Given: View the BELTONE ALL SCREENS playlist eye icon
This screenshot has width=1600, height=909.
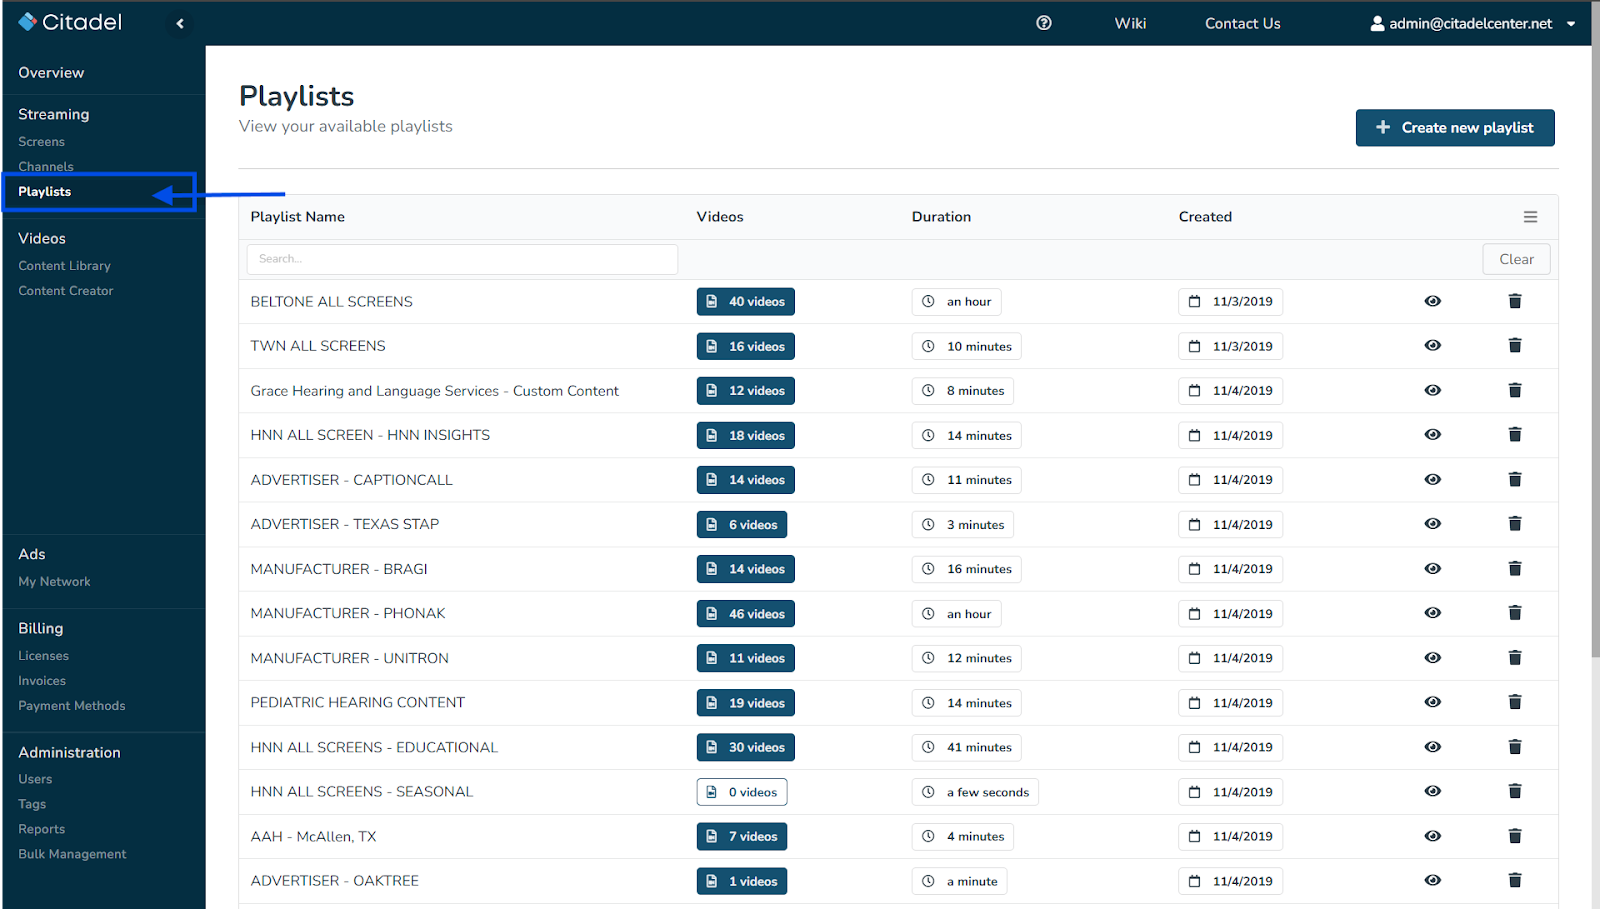Looking at the screenshot, I should click(x=1433, y=301).
